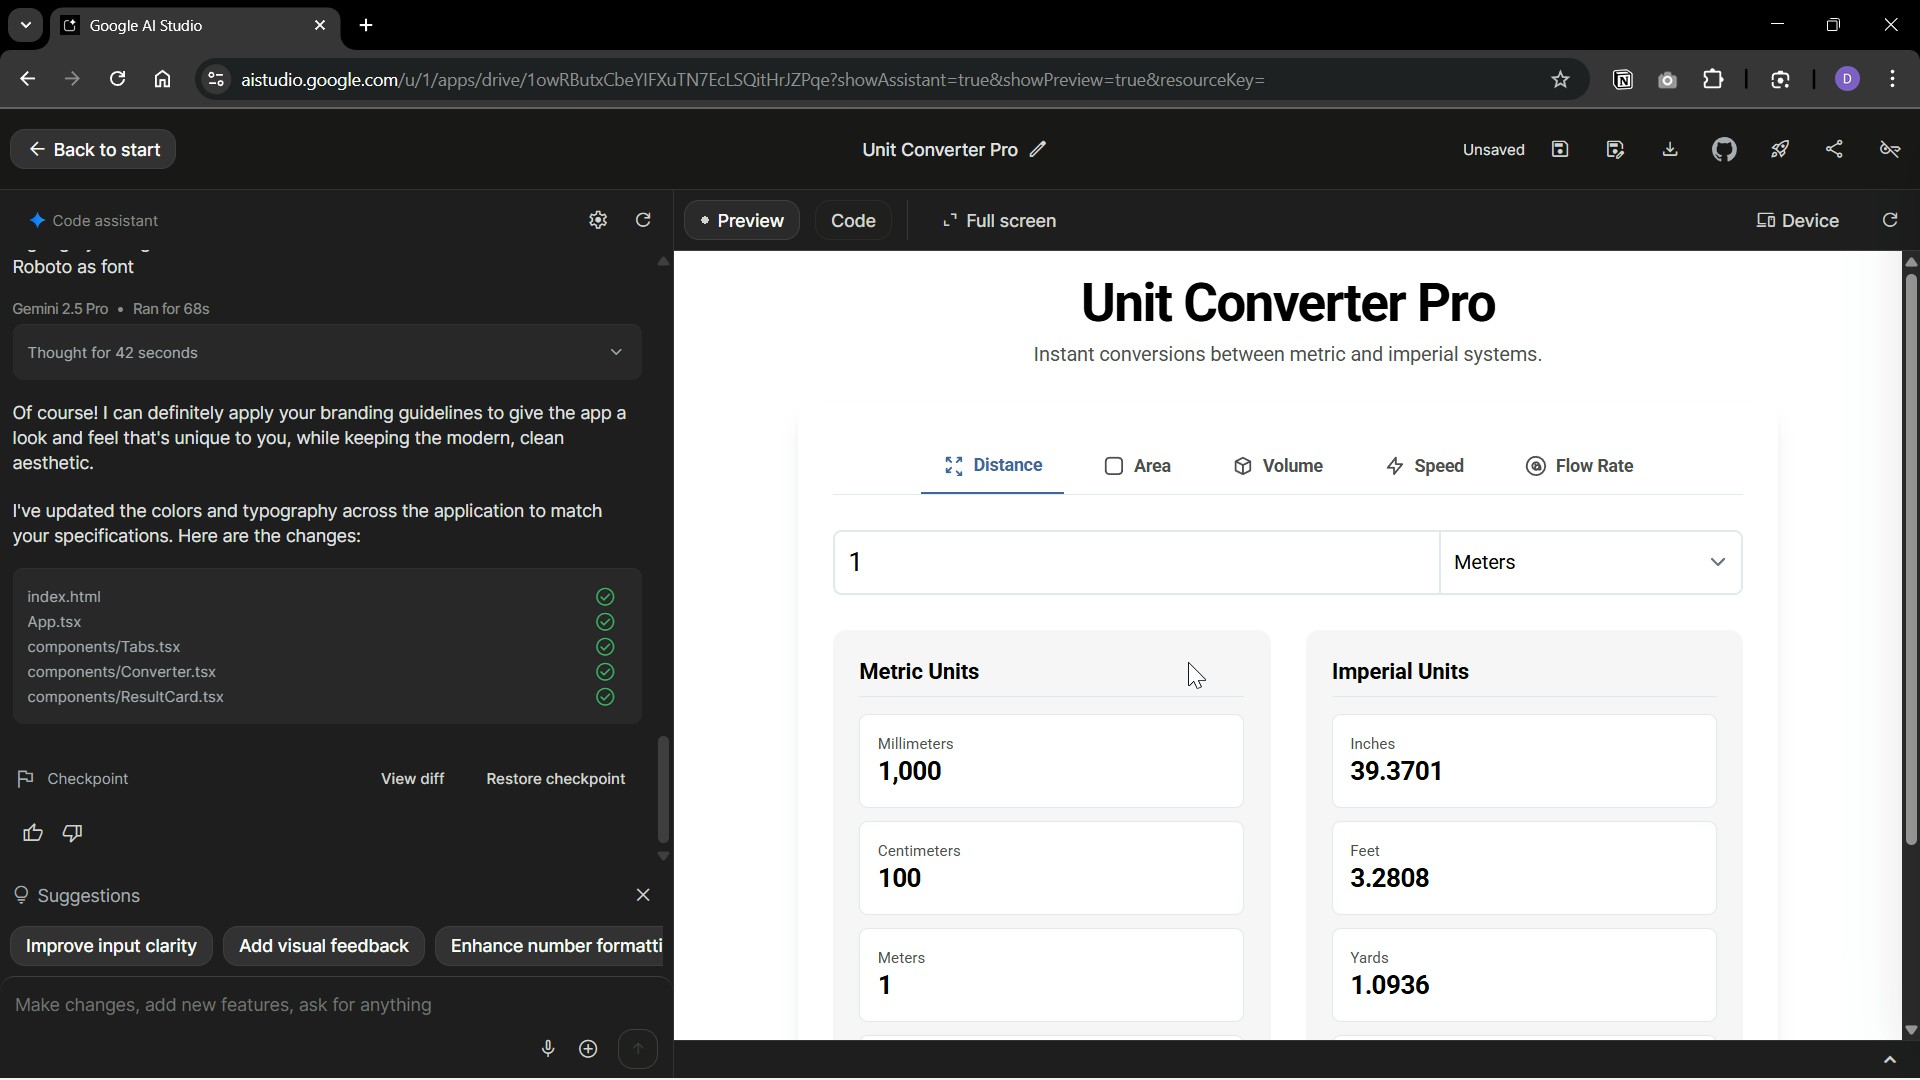Click the preview pane vertical scrollbar

(1911, 560)
